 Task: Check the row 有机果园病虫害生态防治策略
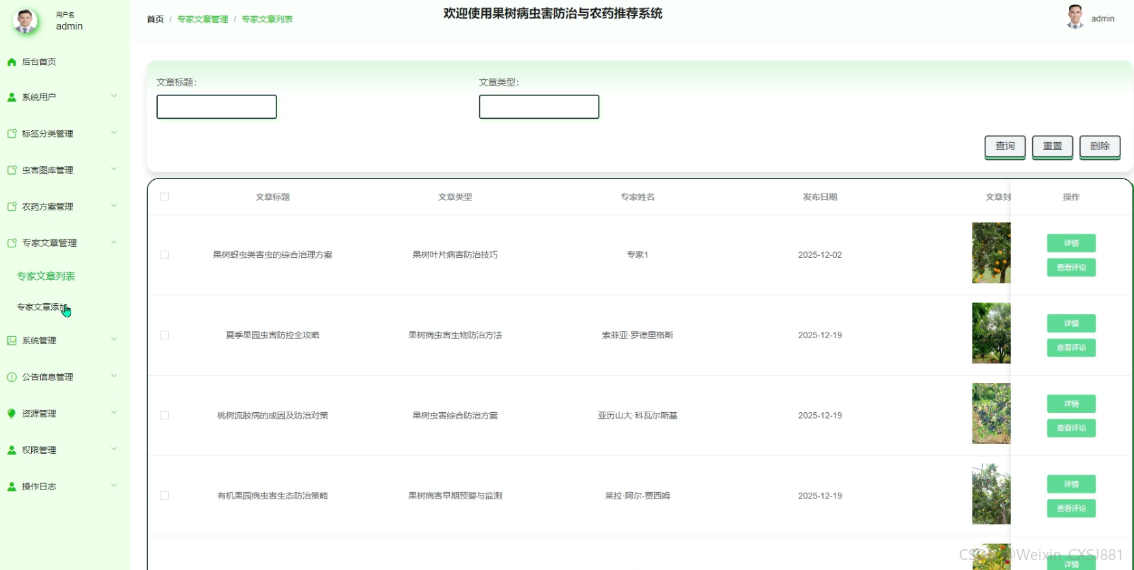click(x=164, y=495)
